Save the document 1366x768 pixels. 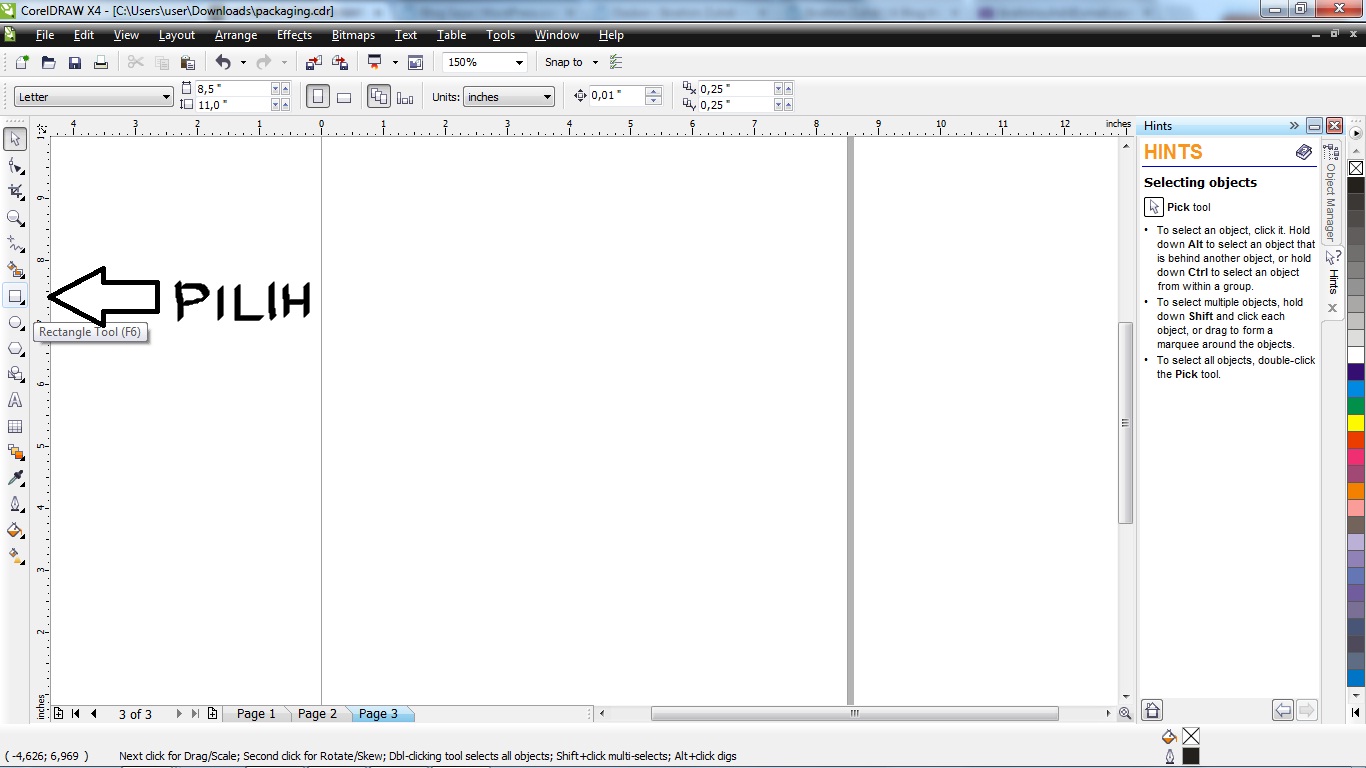(x=74, y=62)
